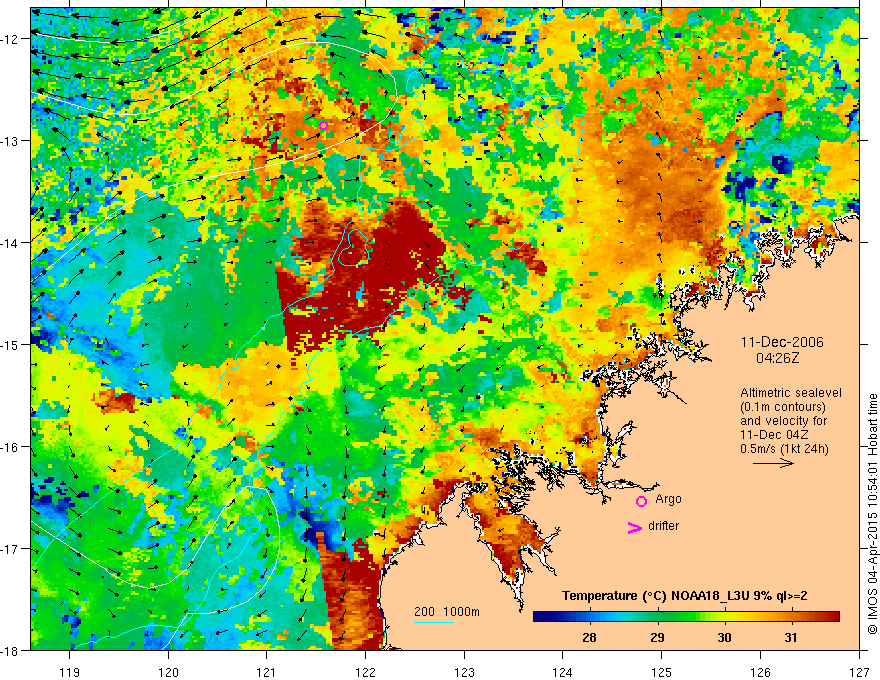
Task: Click the '29' colorbar tick label
Action: coord(657,637)
